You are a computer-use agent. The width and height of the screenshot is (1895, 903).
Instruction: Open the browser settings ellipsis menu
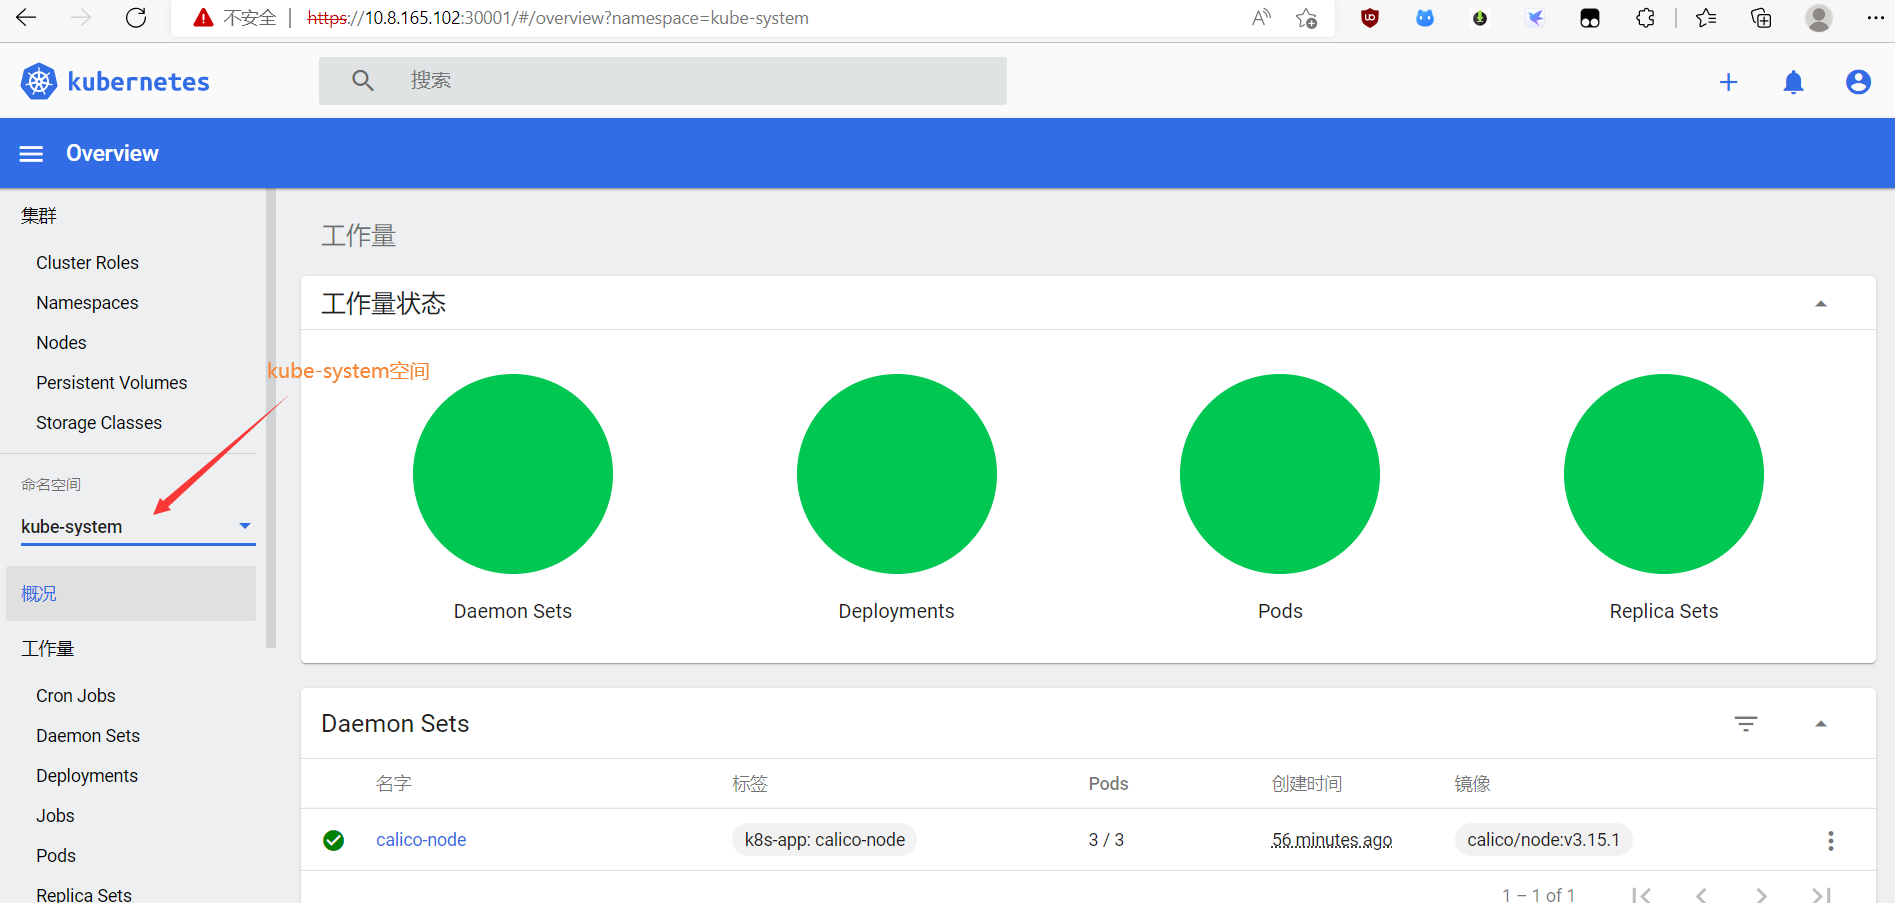pos(1875,18)
